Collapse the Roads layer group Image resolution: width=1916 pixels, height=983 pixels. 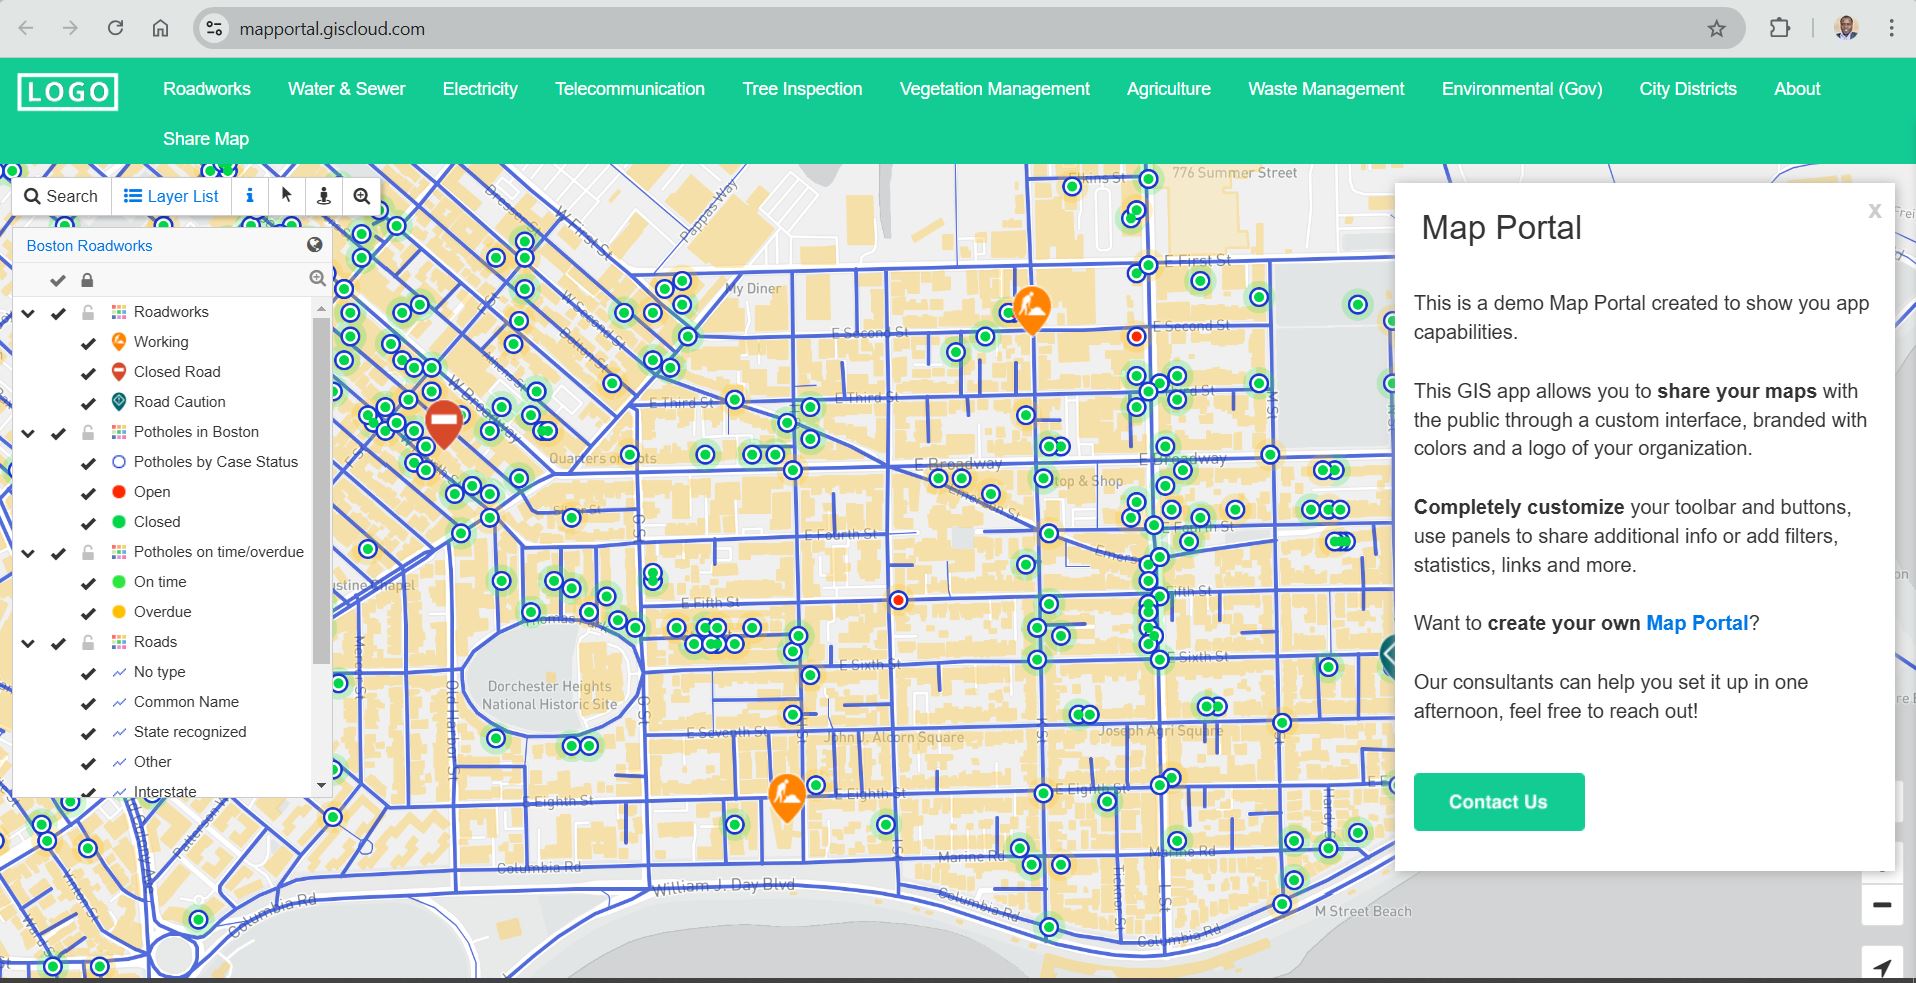pos(28,641)
